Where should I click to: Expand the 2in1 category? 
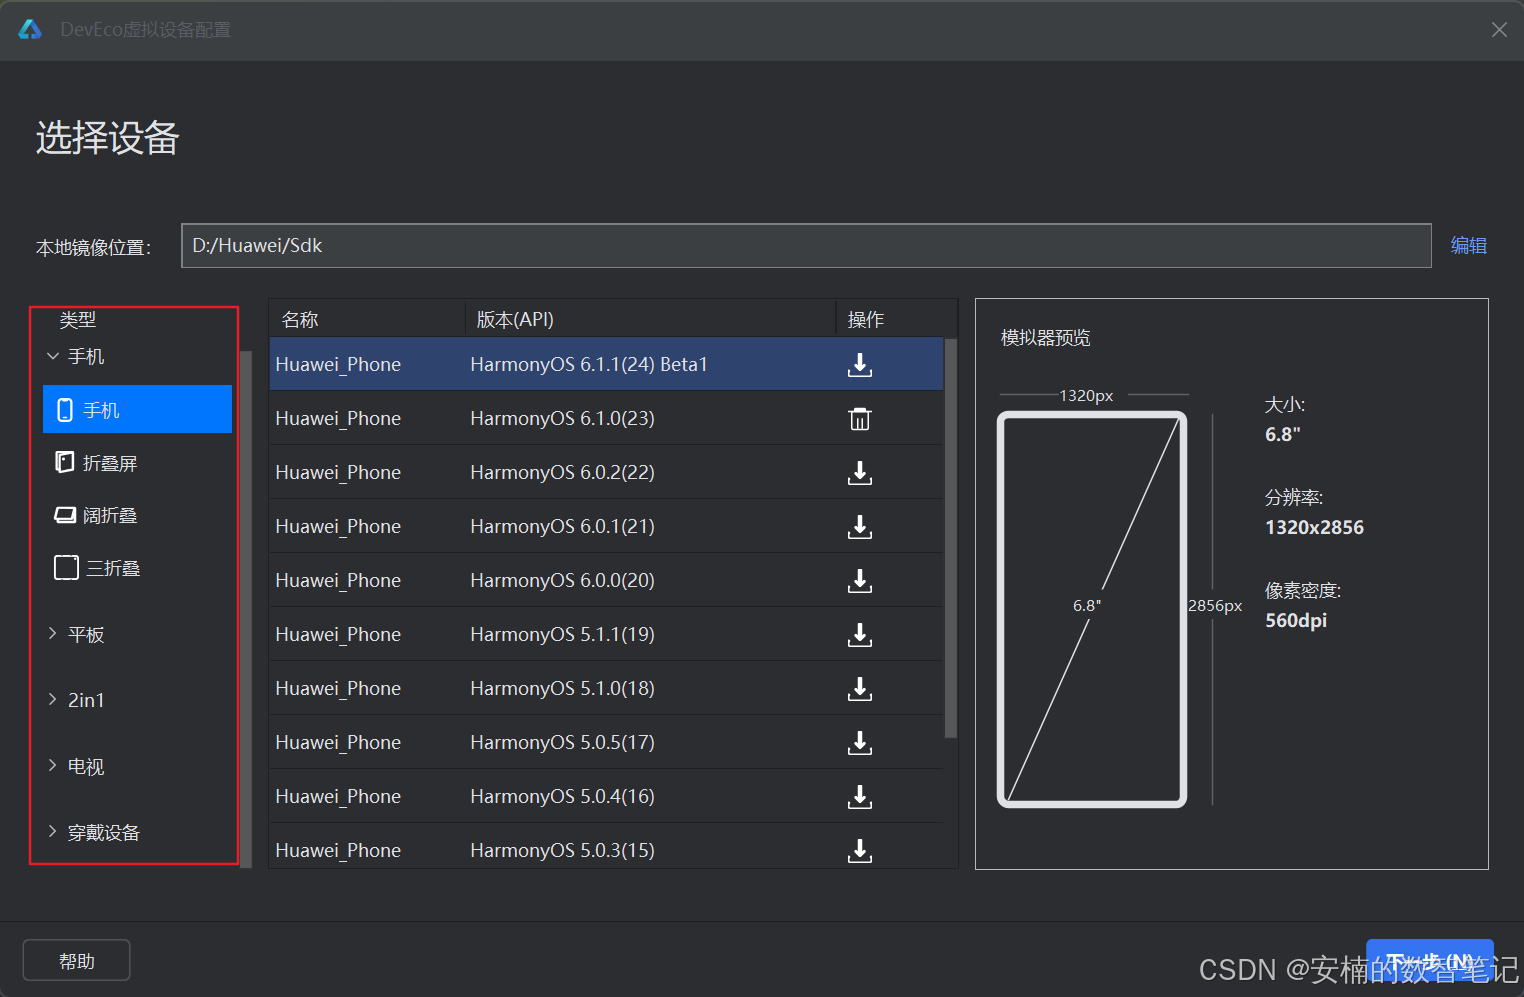(x=53, y=700)
